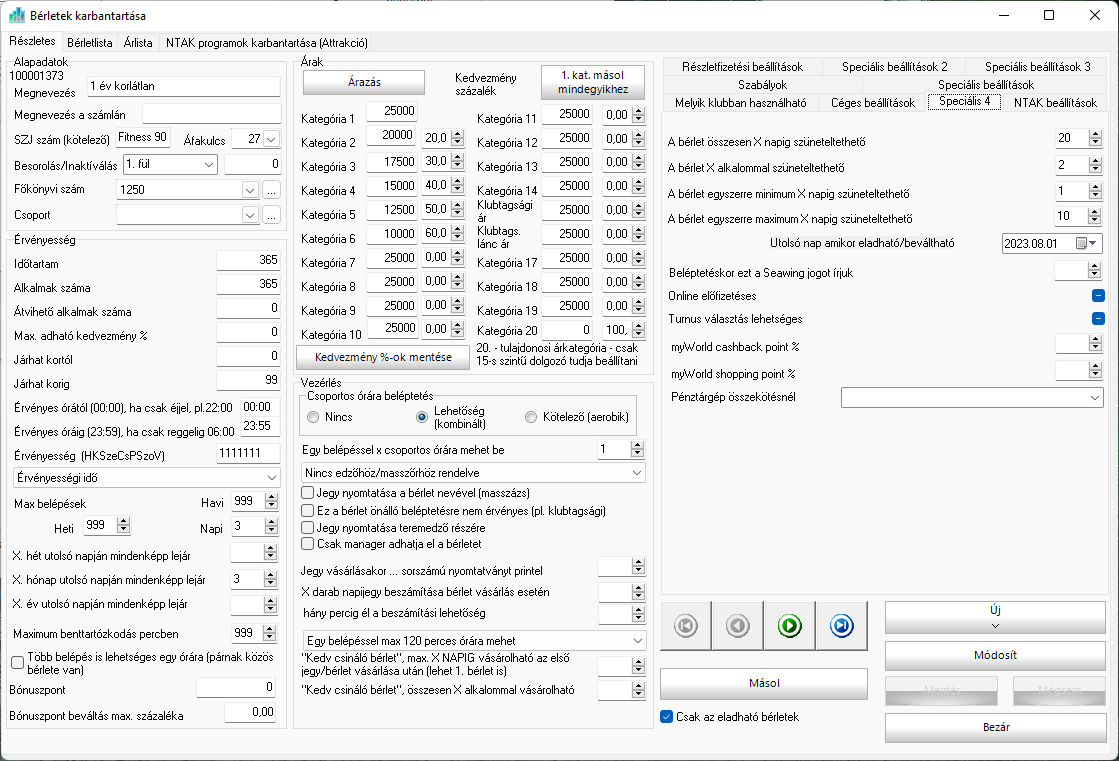The image size is (1119, 761).
Task: Open Besorolás dropdown showing 1. fül
Action: tap(208, 164)
